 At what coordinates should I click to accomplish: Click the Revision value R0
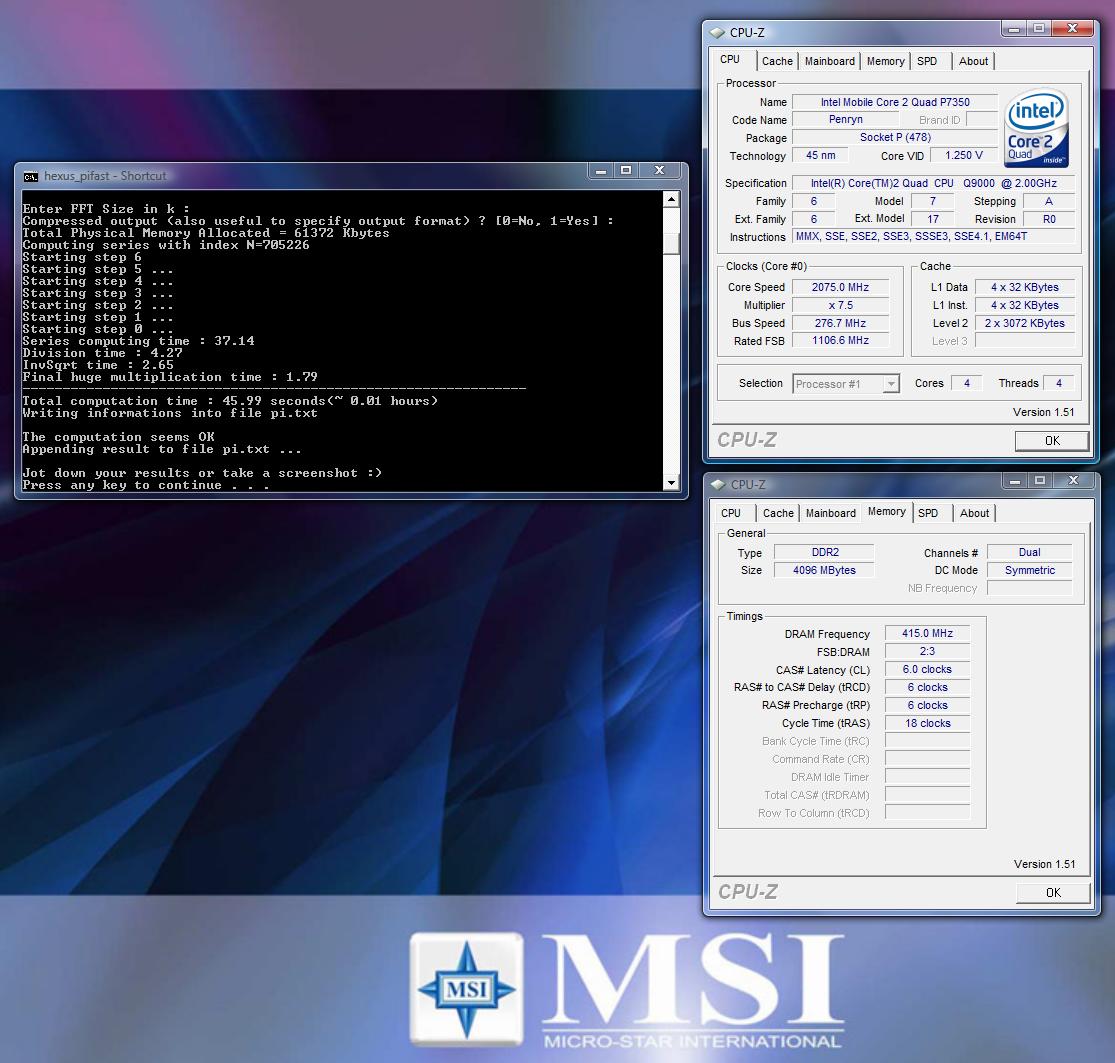click(1049, 219)
